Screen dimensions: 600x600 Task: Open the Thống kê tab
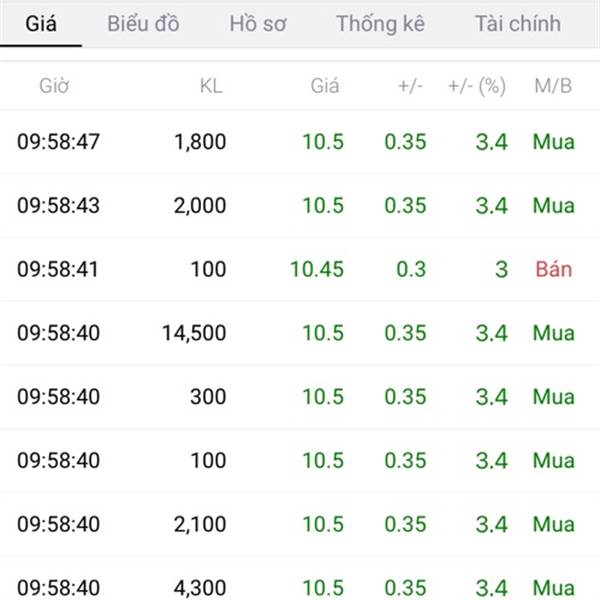pos(380,24)
